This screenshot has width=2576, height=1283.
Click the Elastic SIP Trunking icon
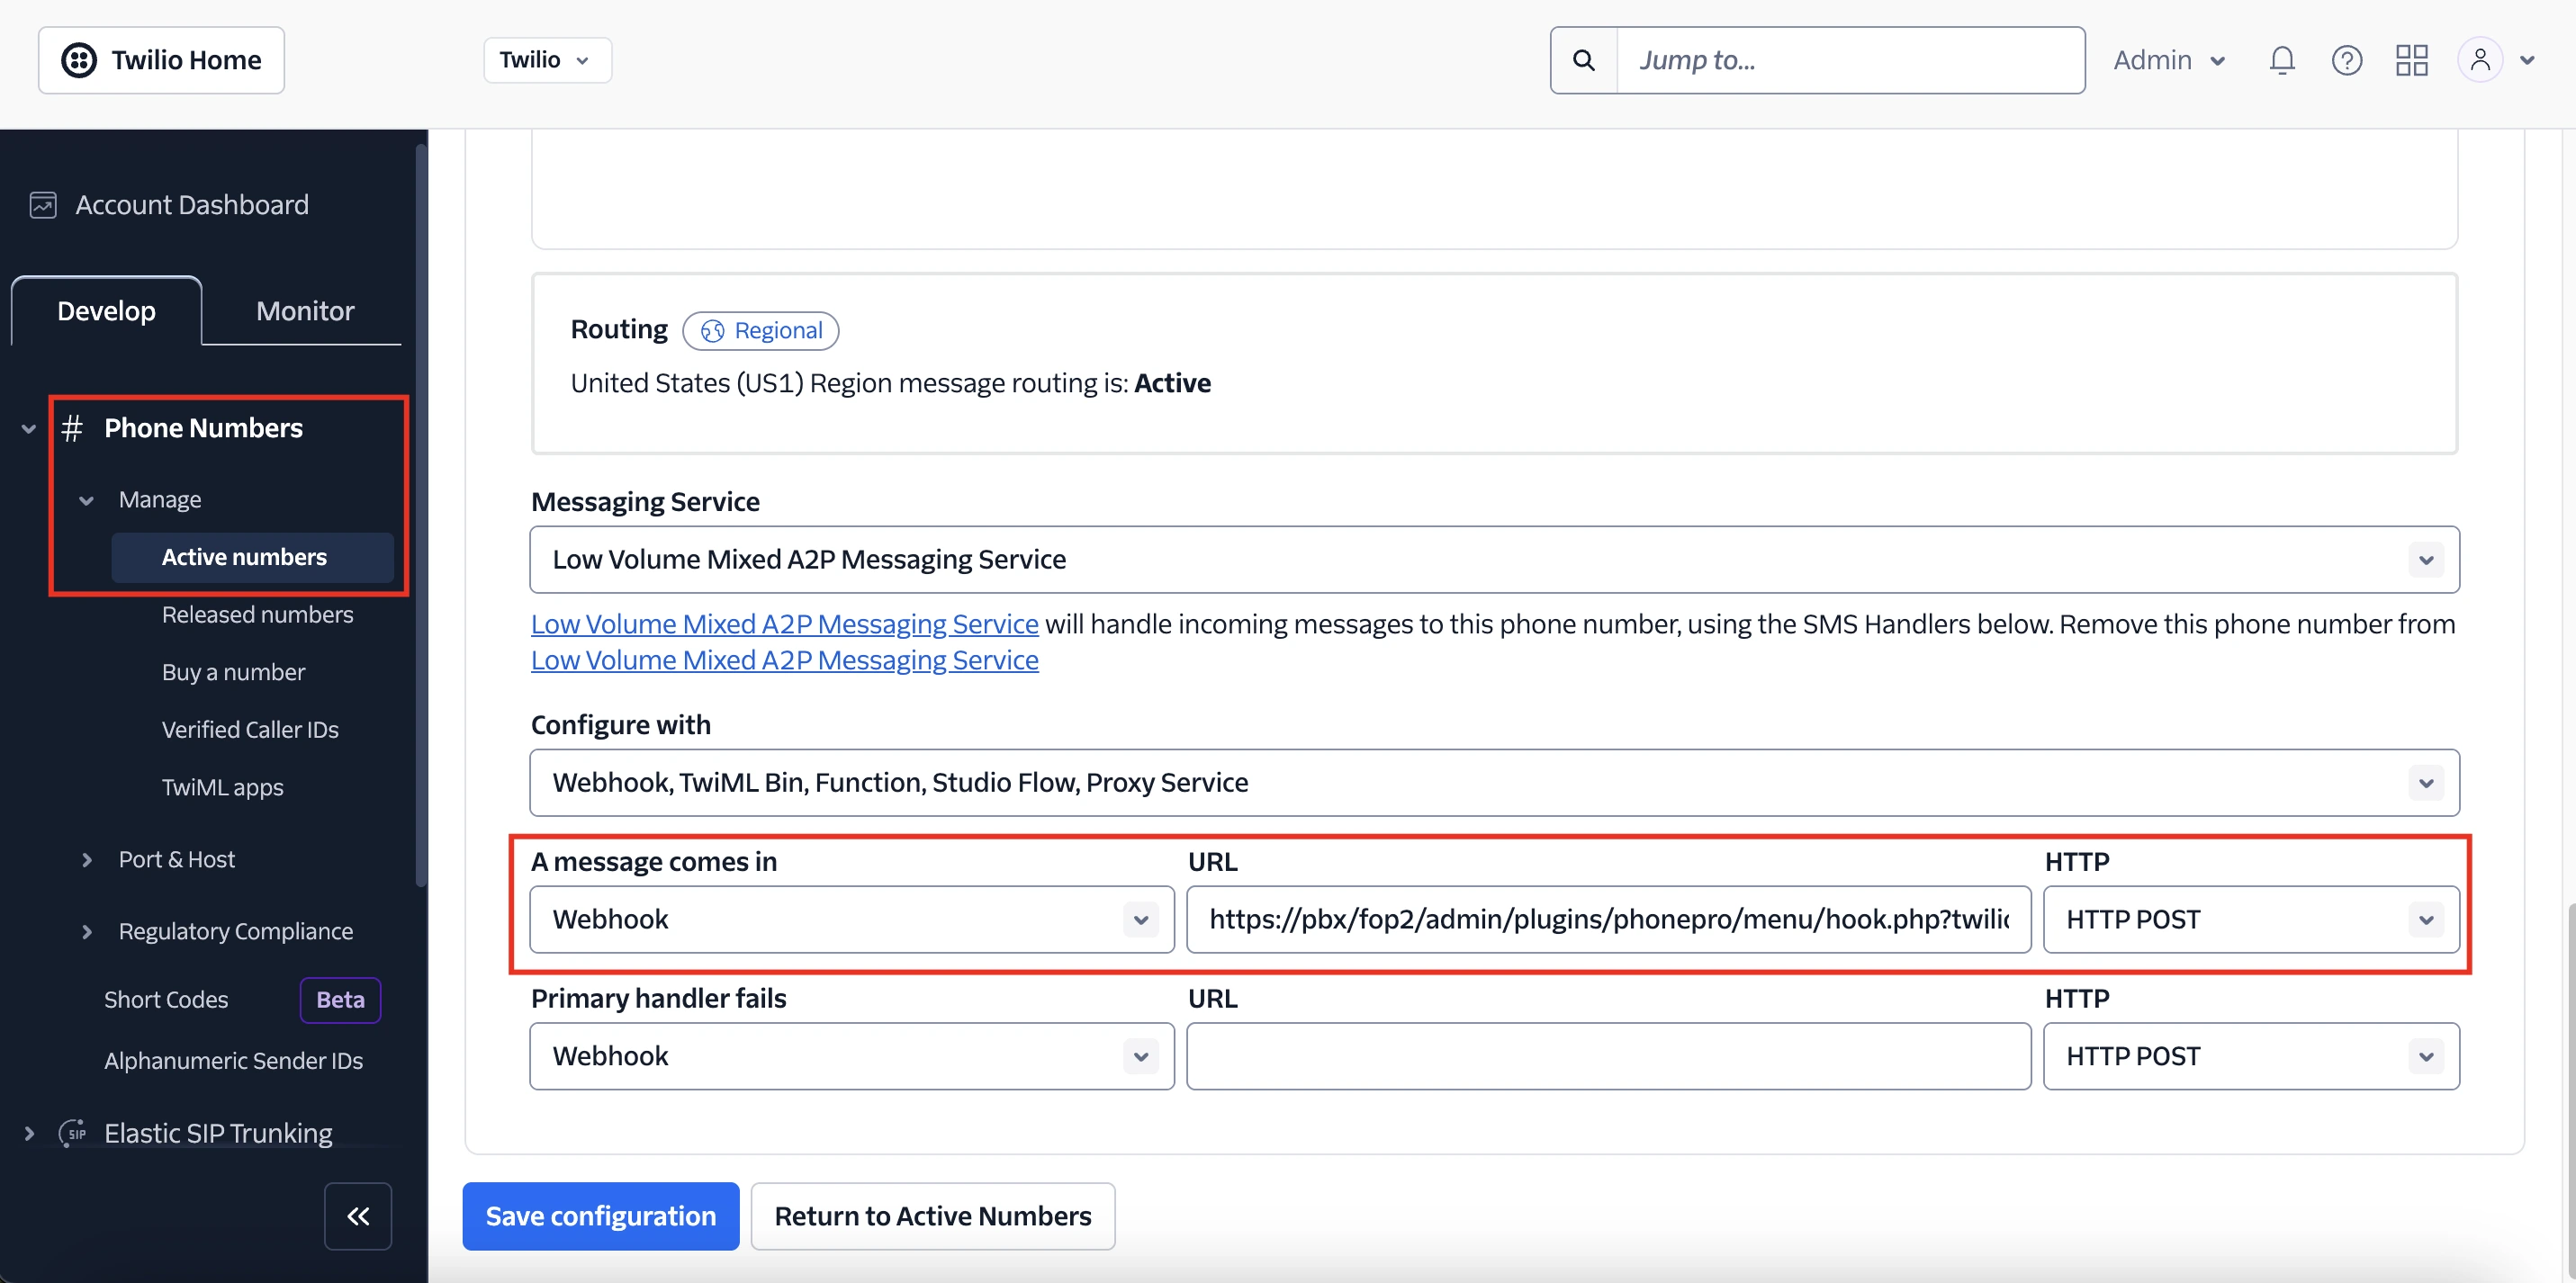[74, 1133]
